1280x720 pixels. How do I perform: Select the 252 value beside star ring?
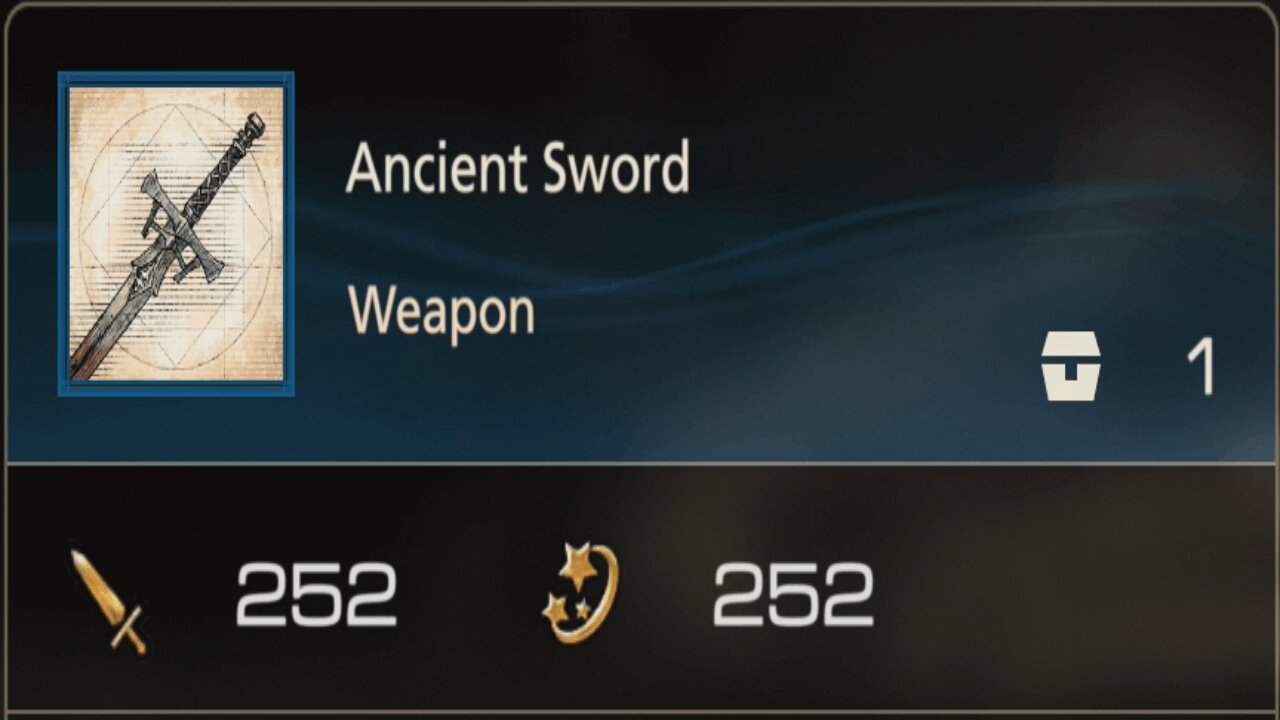(793, 595)
